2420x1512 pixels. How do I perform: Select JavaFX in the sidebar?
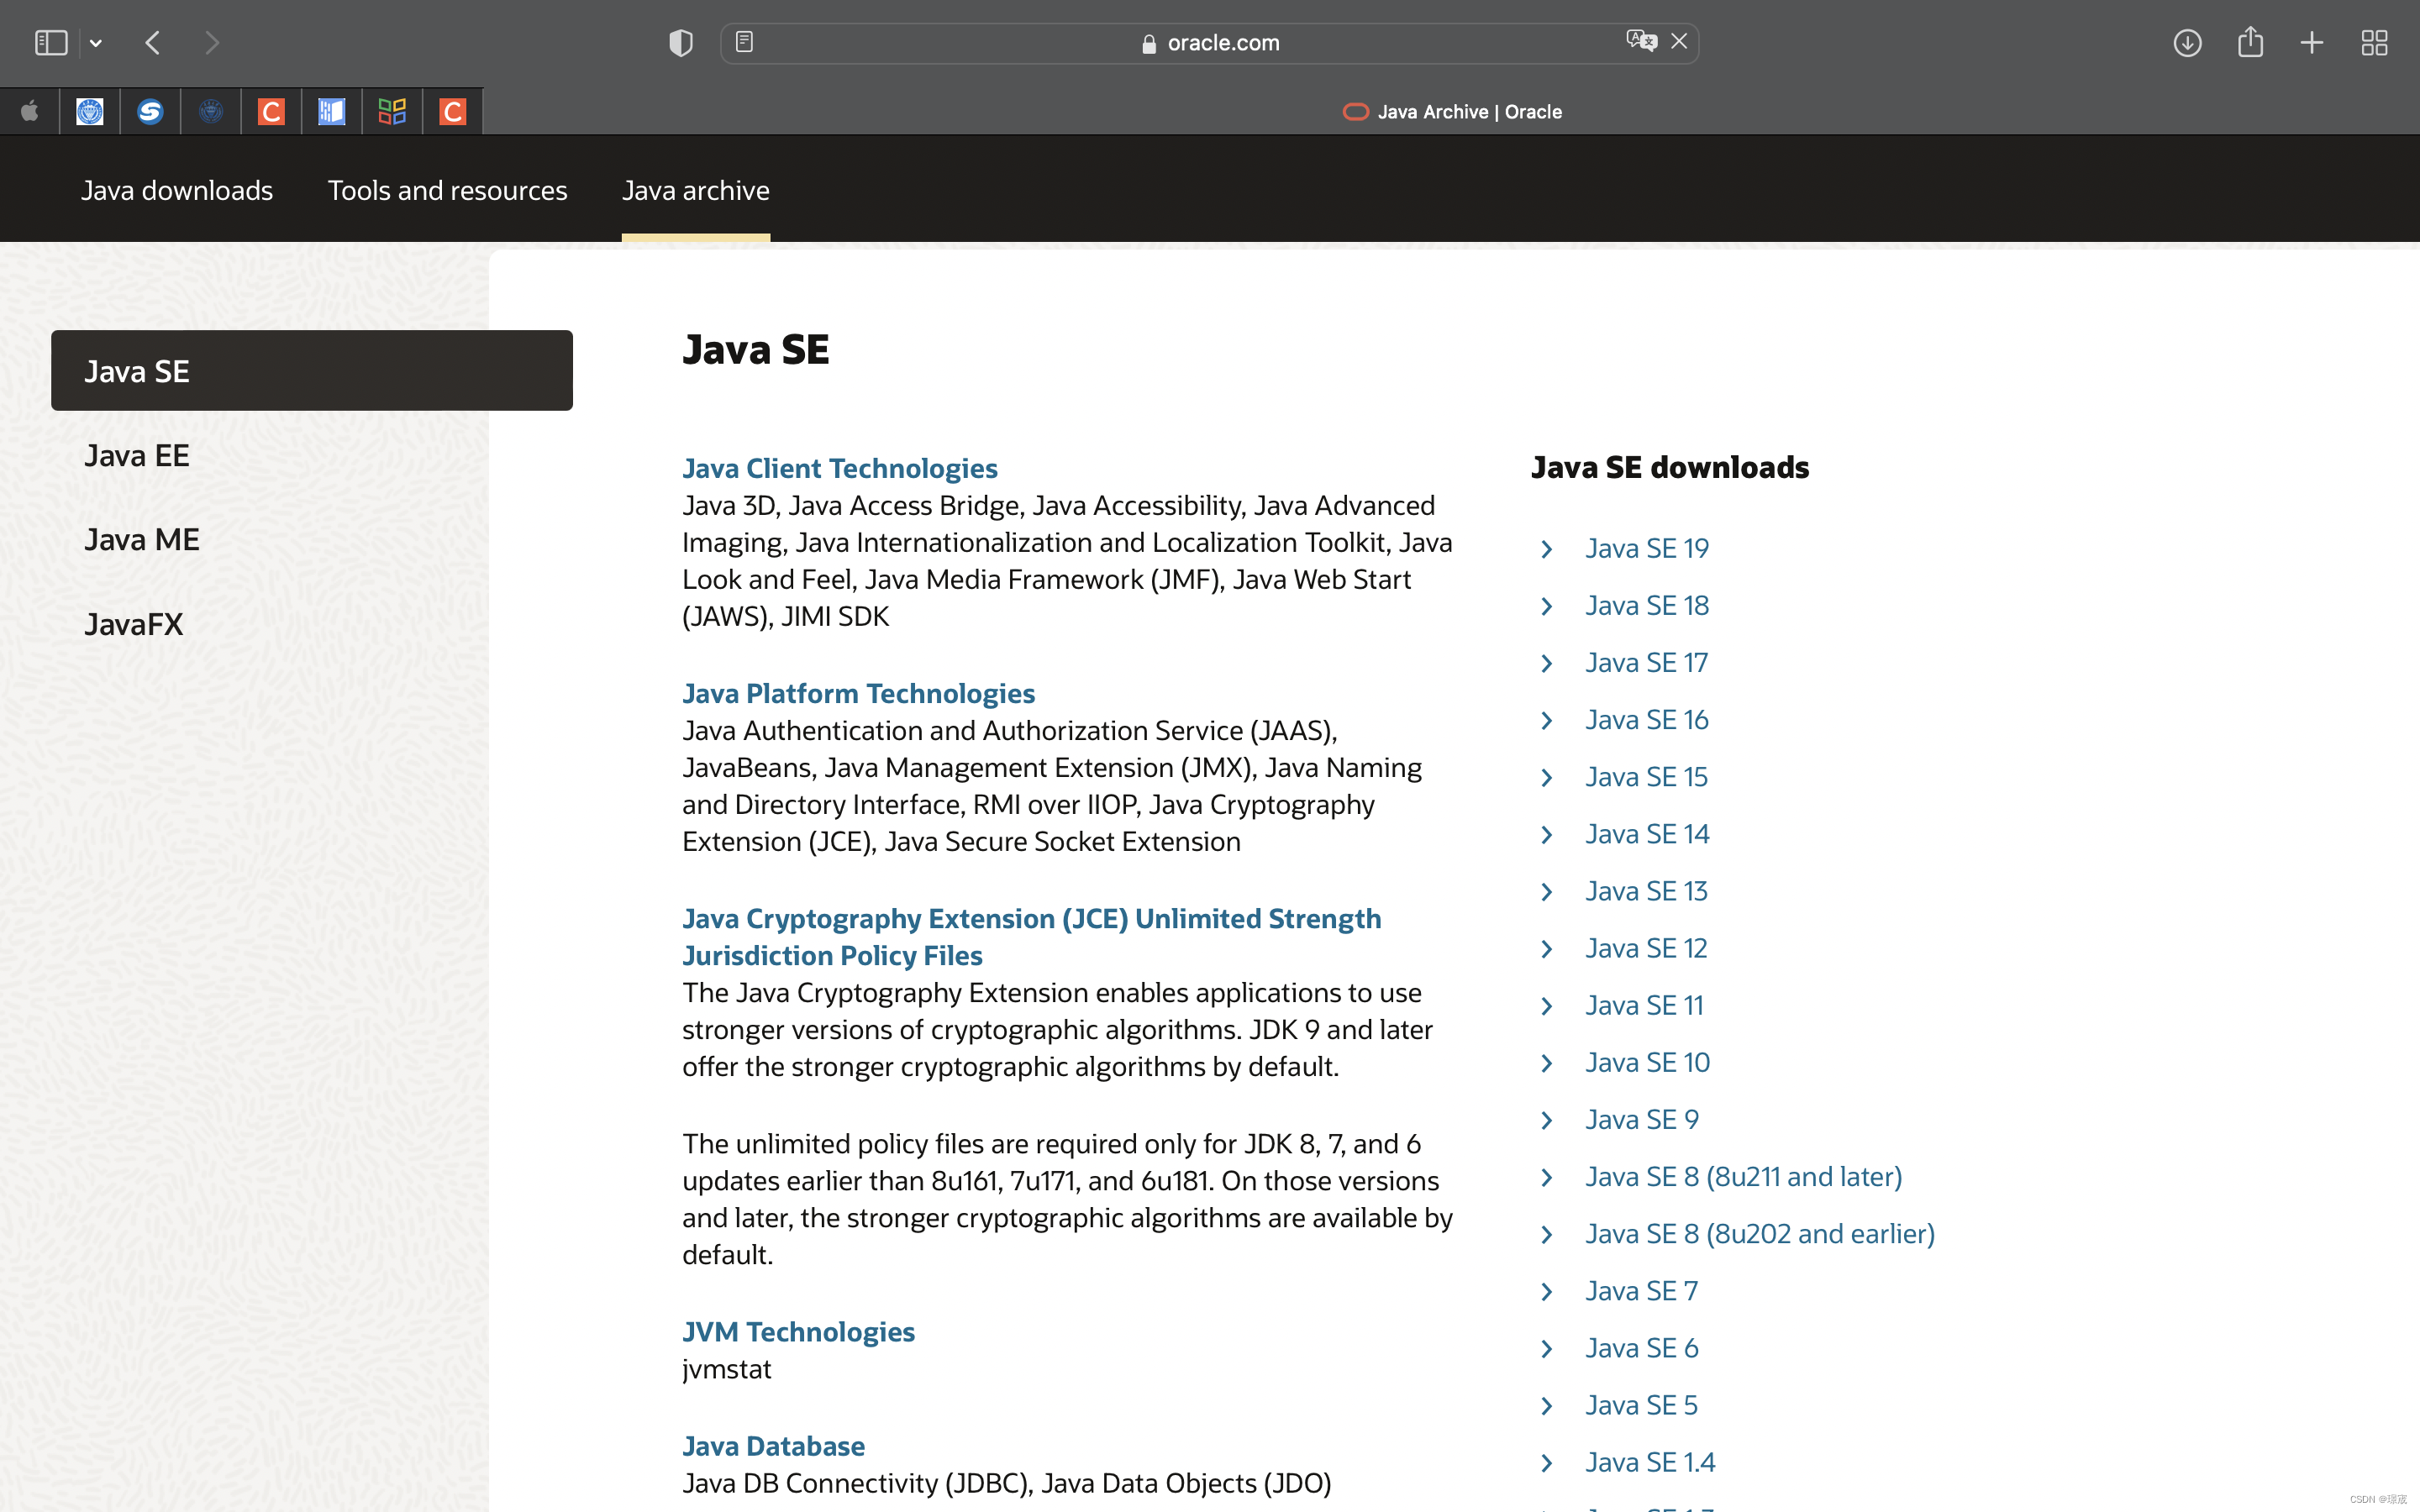click(x=134, y=625)
